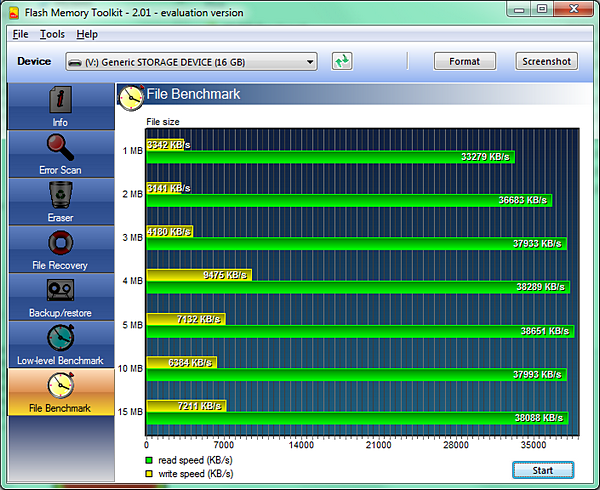Click the read speed (KB/s) legend text
The width and height of the screenshot is (600, 490).
click(x=195, y=460)
